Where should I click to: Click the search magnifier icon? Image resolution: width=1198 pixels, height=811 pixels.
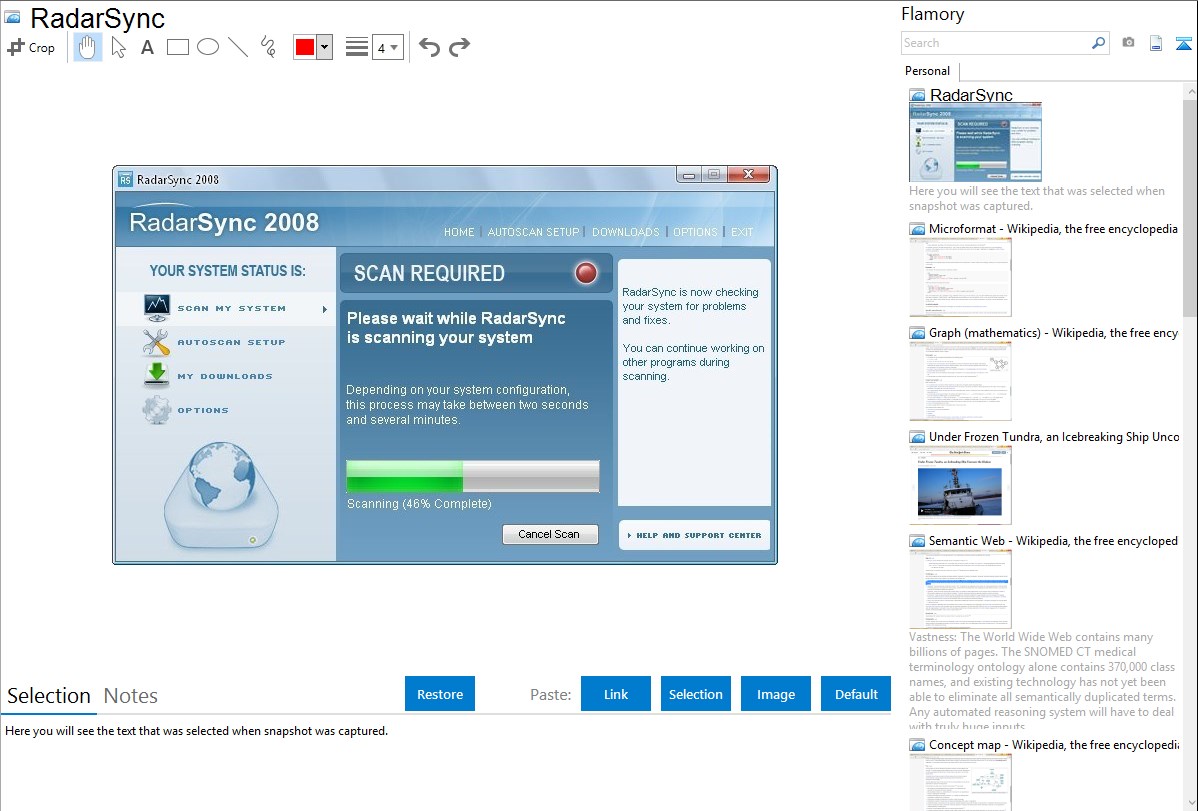[x=1099, y=43]
